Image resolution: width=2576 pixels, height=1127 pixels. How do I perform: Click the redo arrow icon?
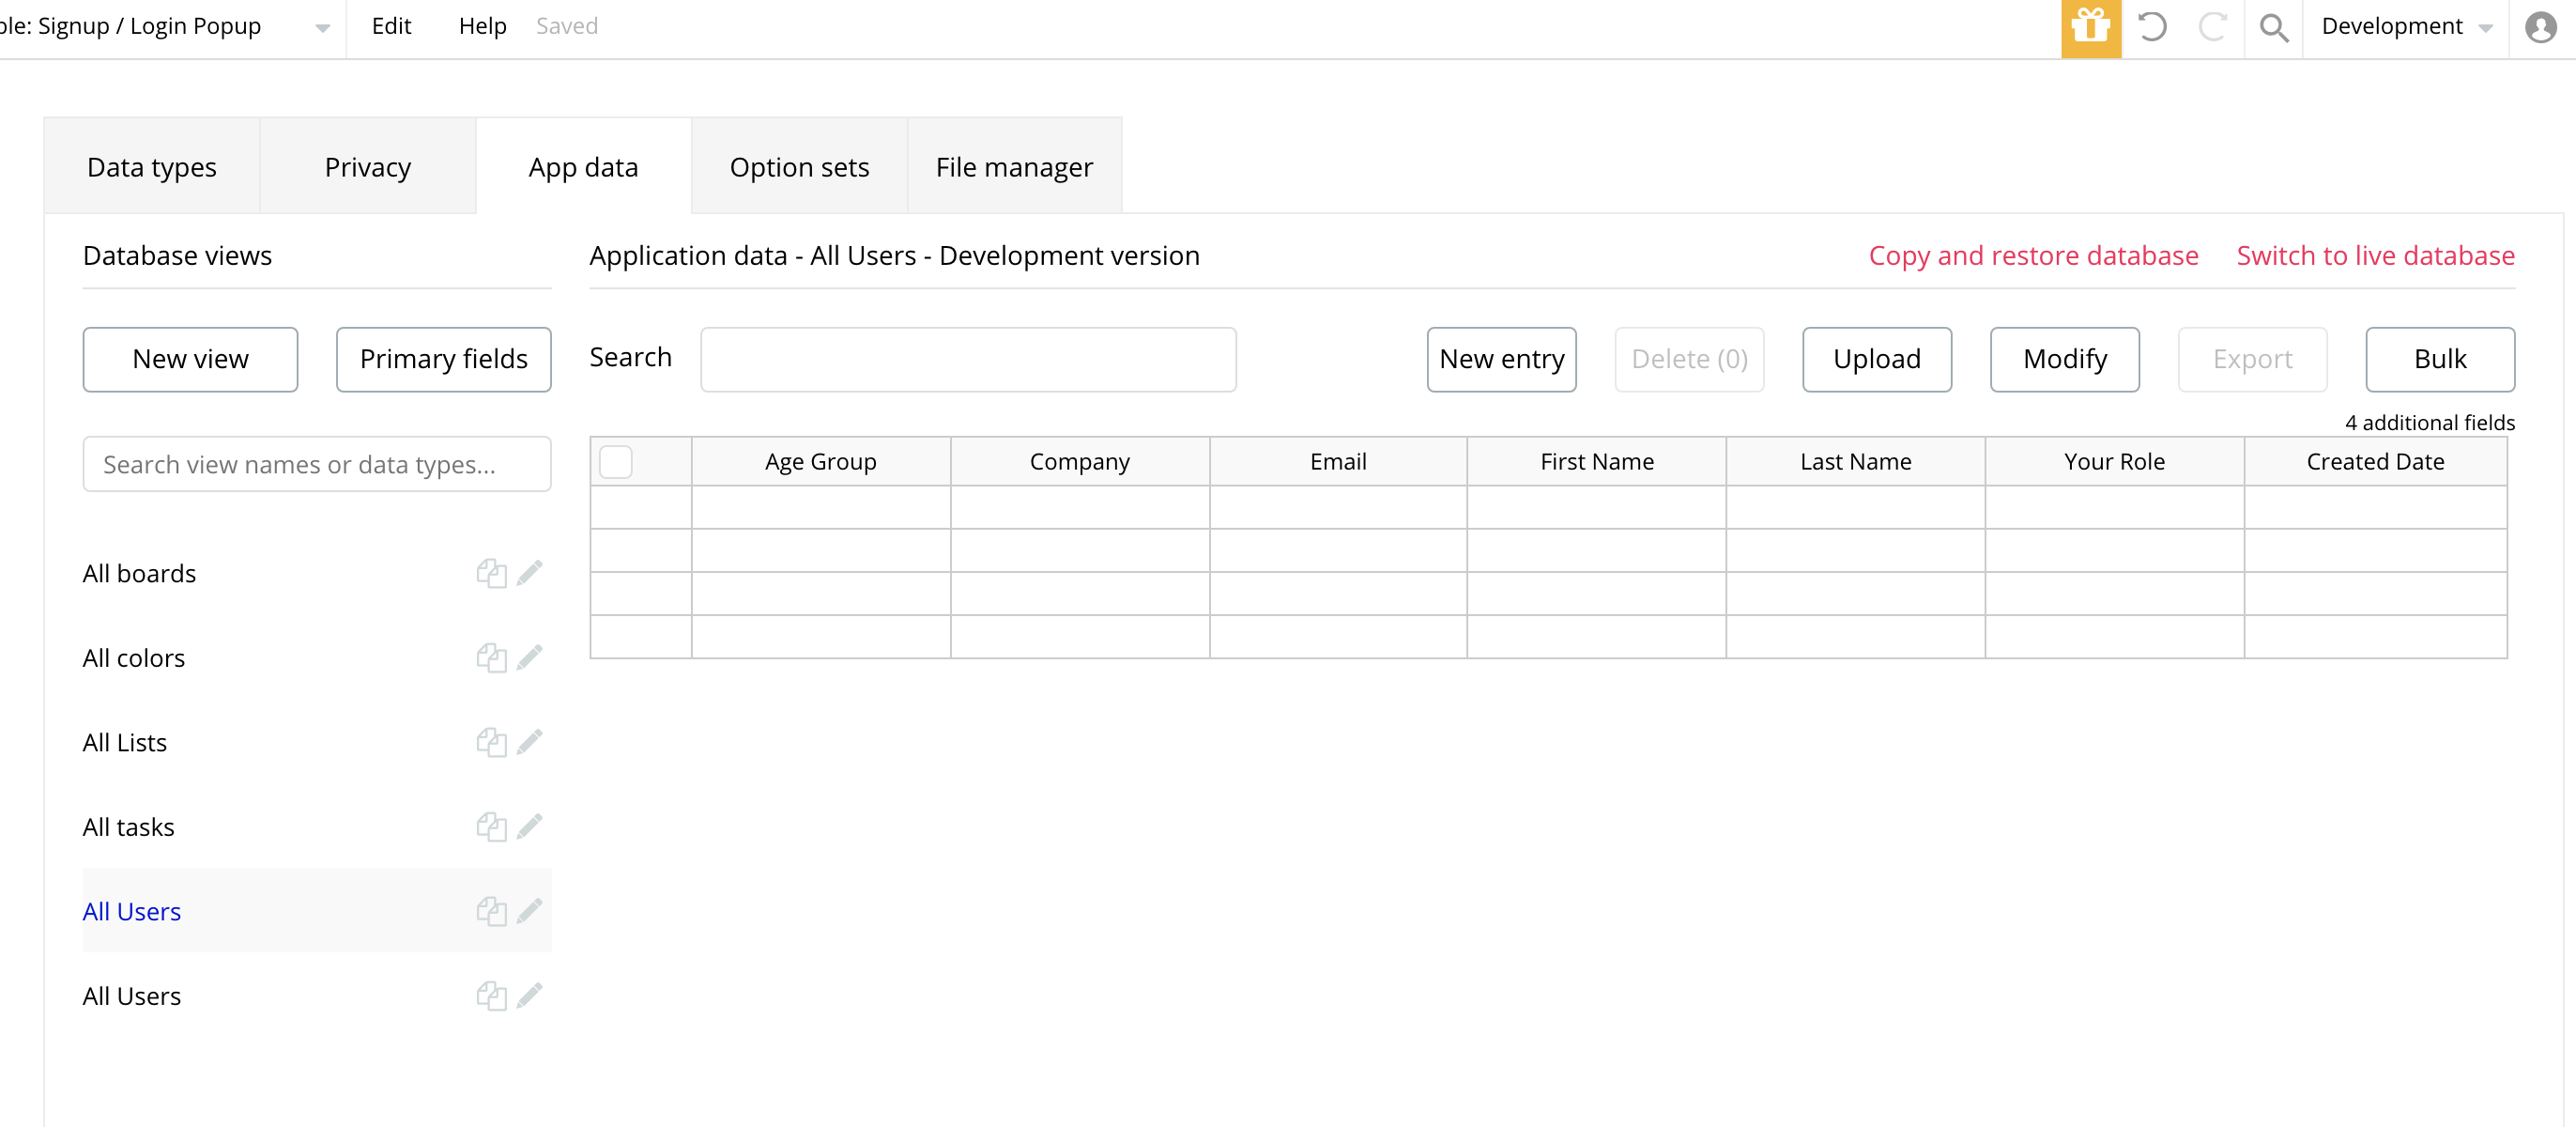pos(2212,27)
